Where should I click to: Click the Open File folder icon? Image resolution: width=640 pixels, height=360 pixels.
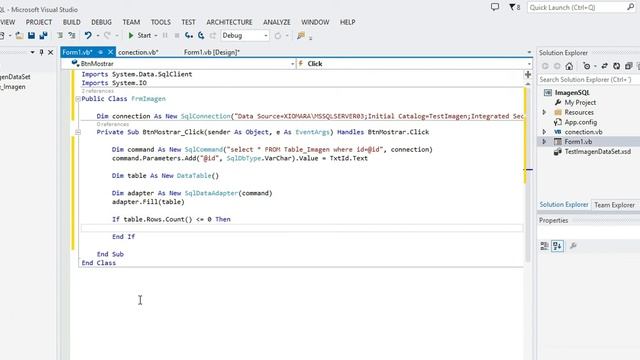click(19, 36)
